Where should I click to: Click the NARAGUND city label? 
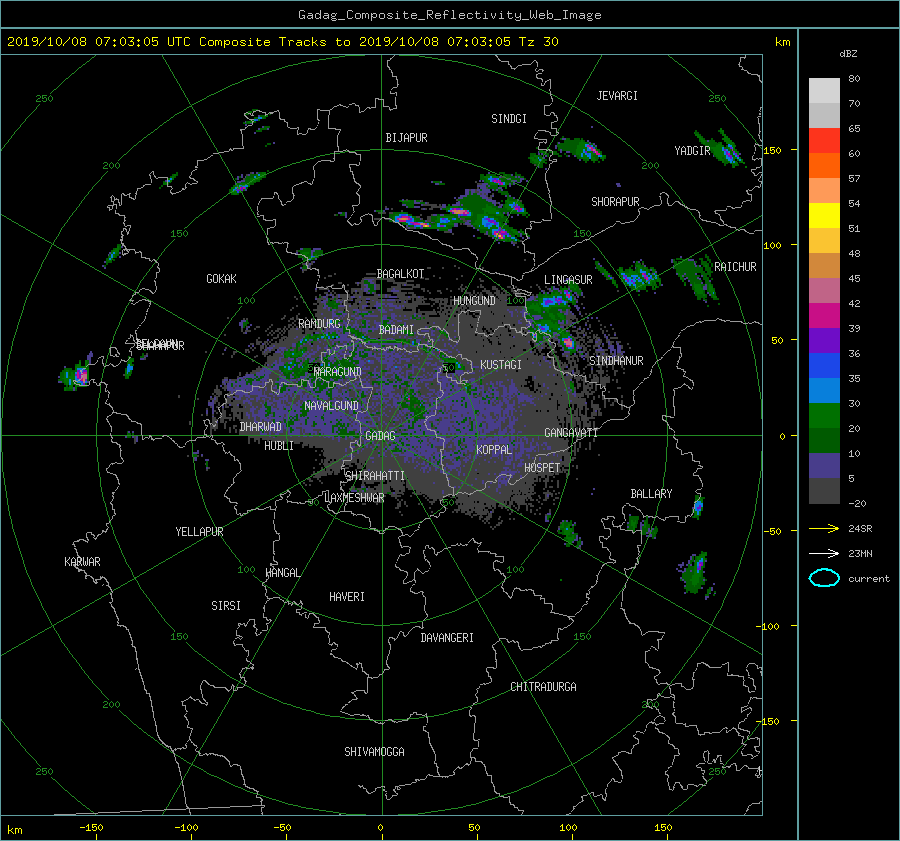click(338, 372)
